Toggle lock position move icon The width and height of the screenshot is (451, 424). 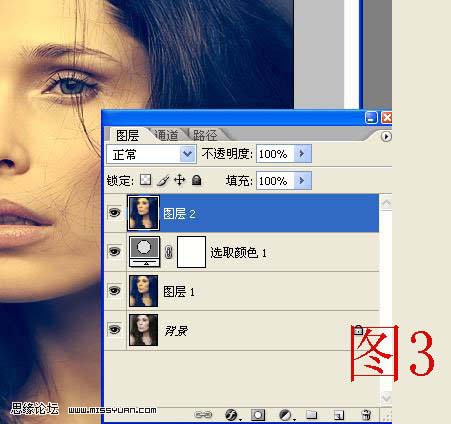click(180, 180)
